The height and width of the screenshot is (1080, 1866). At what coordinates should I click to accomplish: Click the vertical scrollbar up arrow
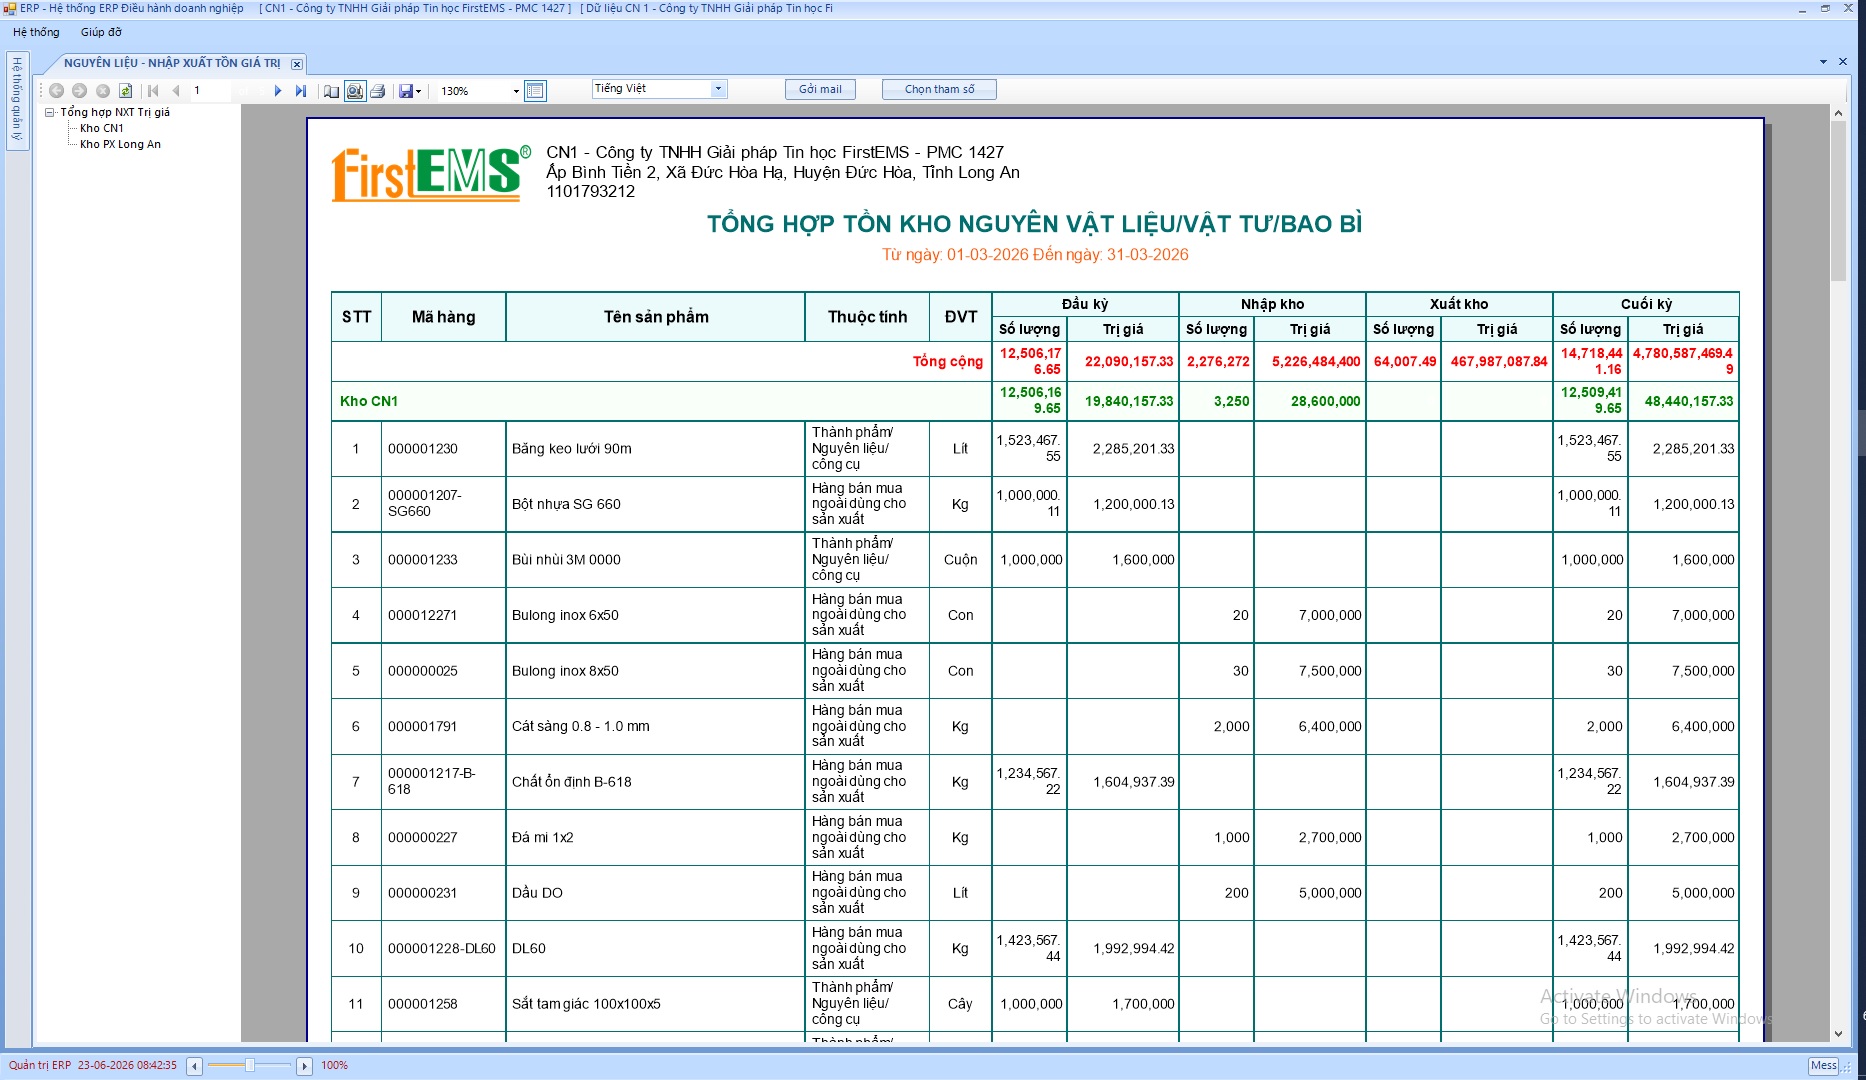point(1838,113)
